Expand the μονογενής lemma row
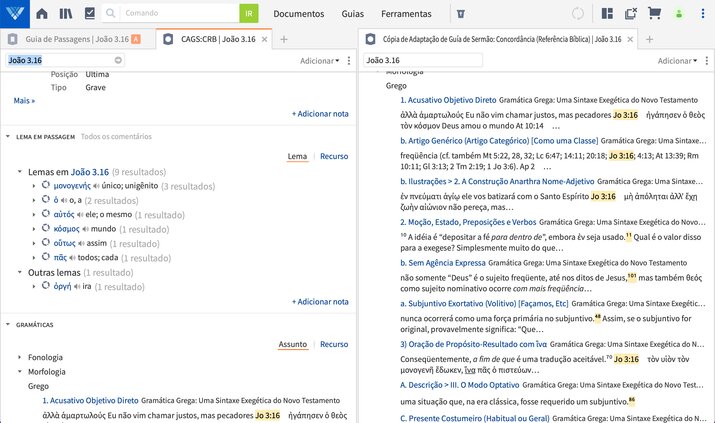Image resolution: width=715 pixels, height=423 pixels. [34, 186]
